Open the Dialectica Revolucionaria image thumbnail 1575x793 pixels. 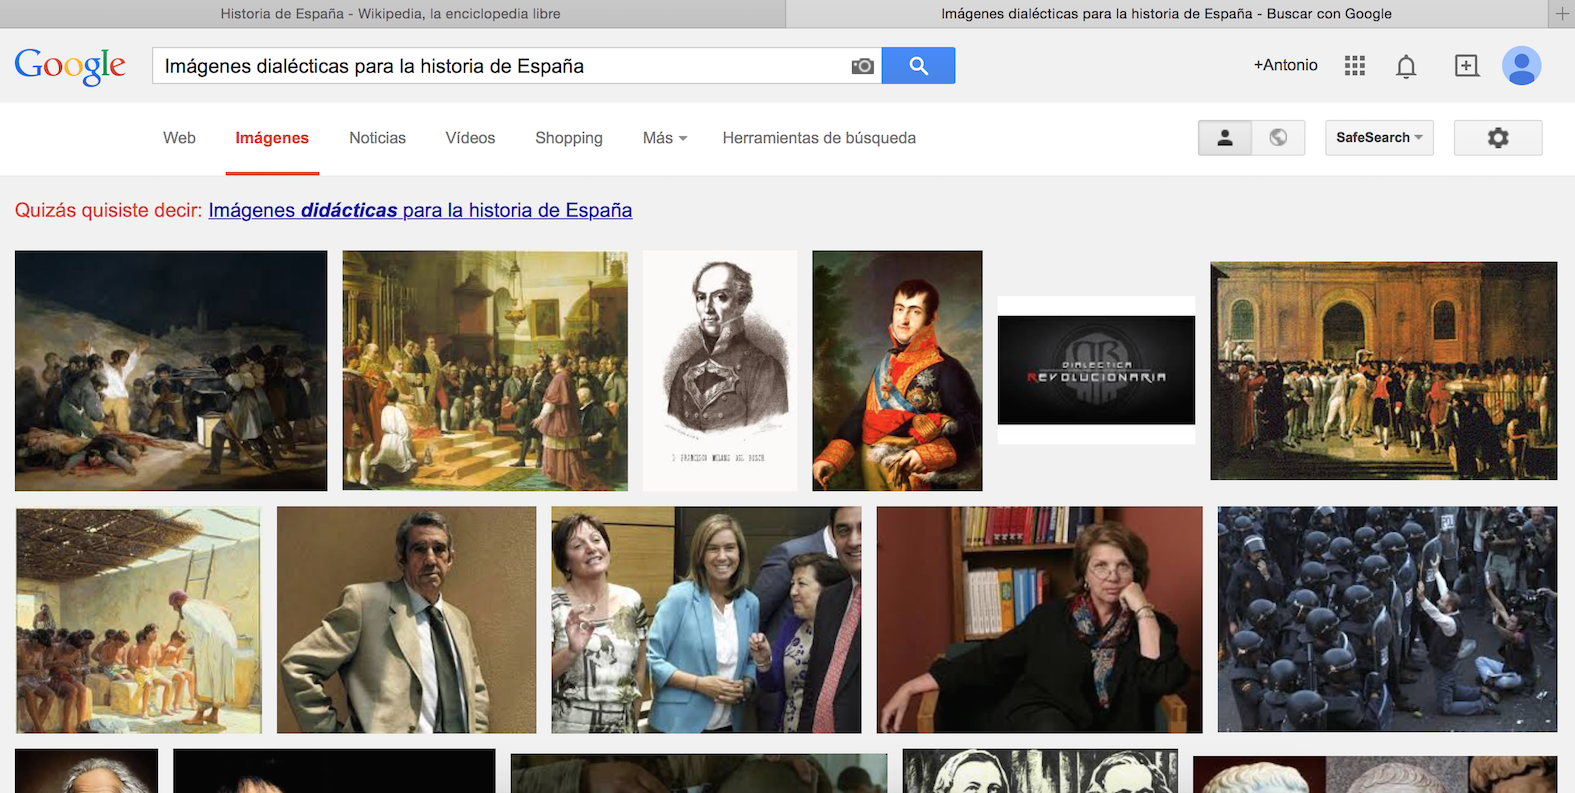pyautogui.click(x=1096, y=370)
